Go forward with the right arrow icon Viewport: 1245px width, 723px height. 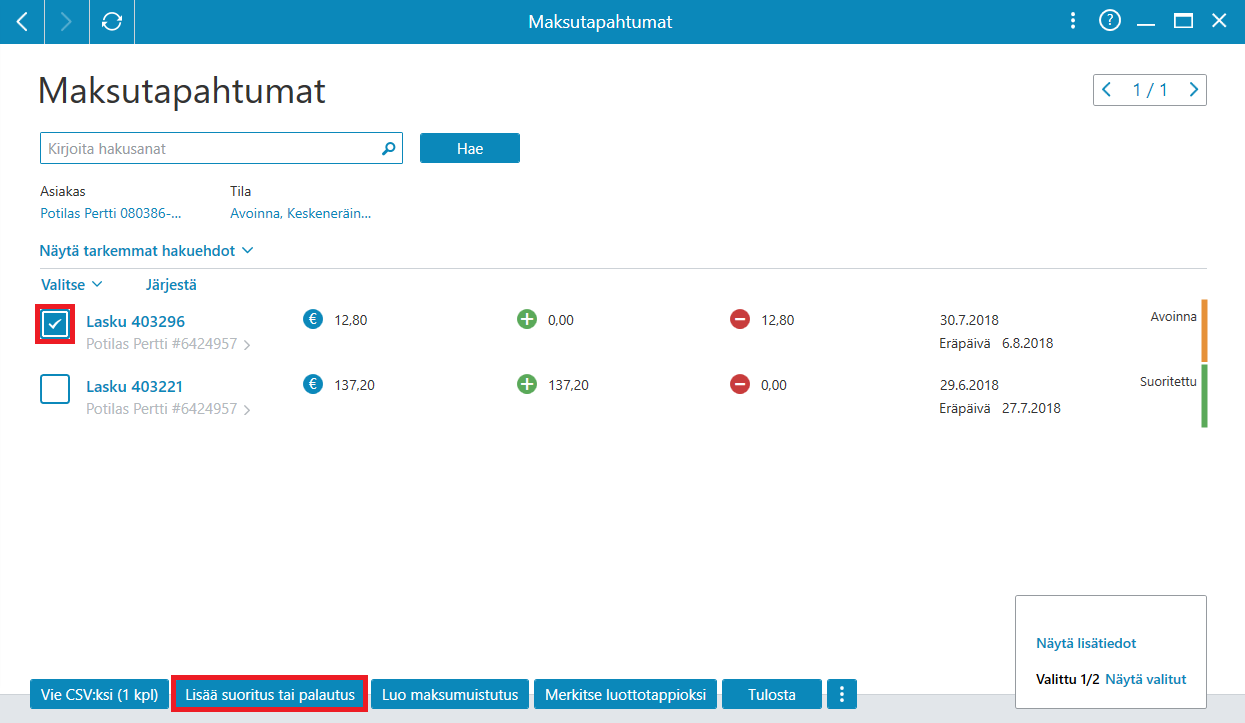point(67,21)
